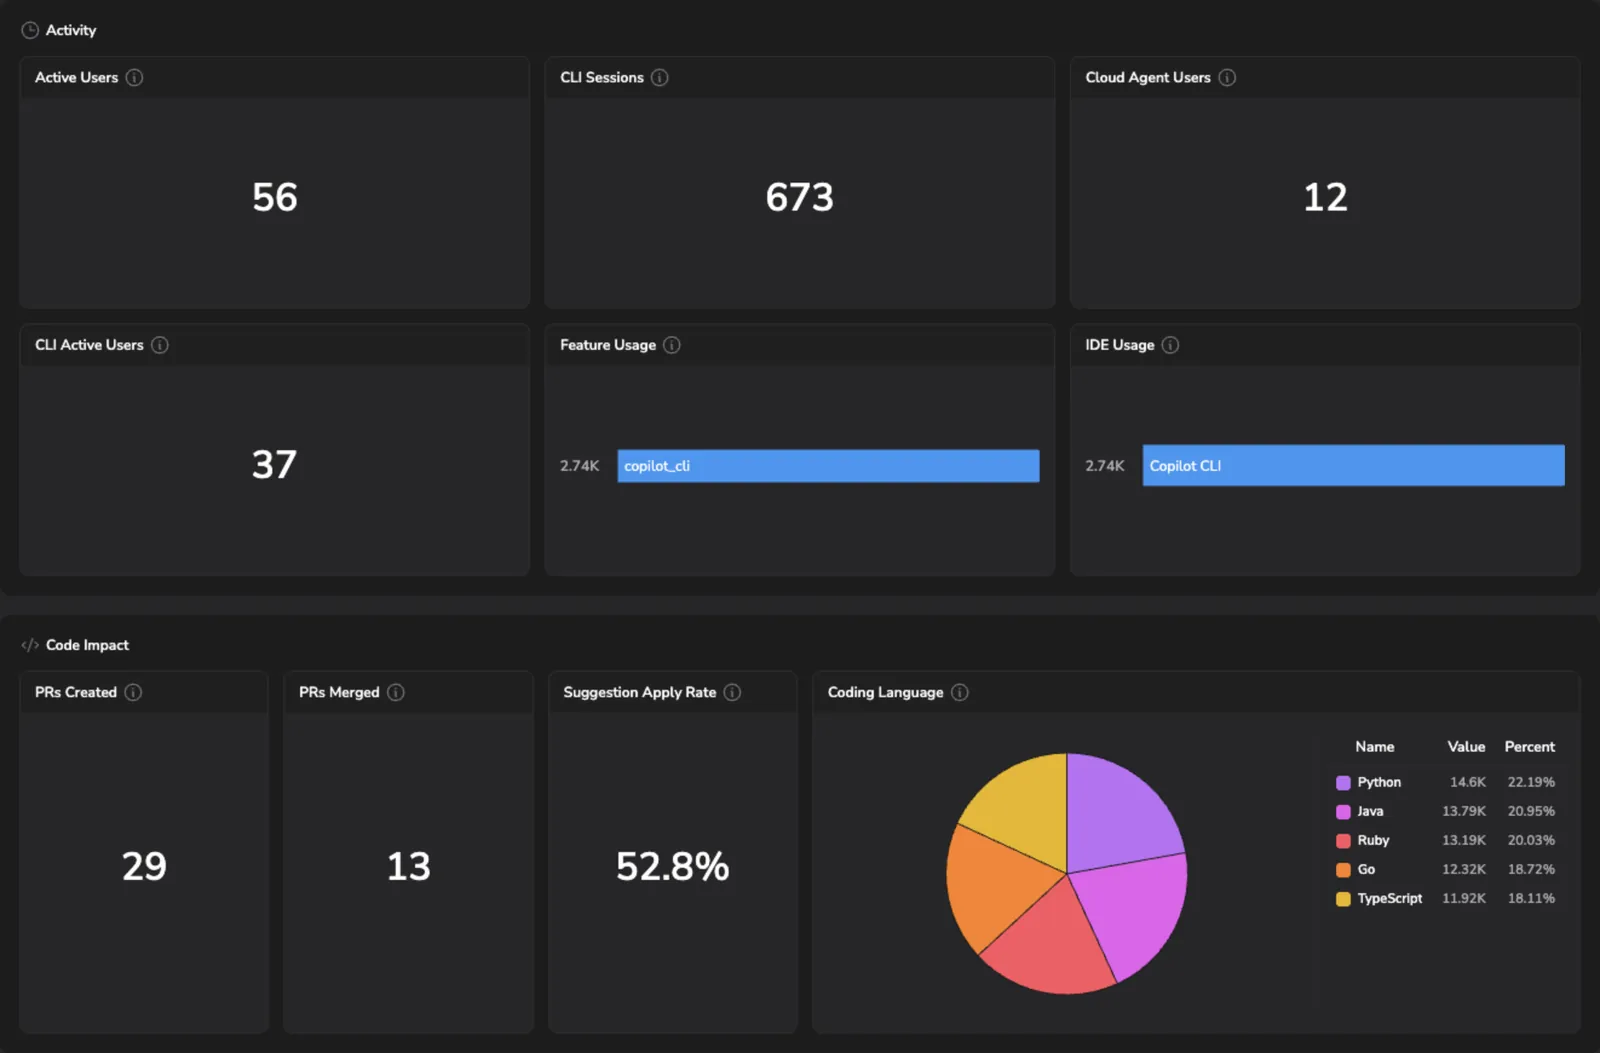Click the 2.74K label in Feature Usage
Image resolution: width=1600 pixels, height=1053 pixels.
[579, 466]
